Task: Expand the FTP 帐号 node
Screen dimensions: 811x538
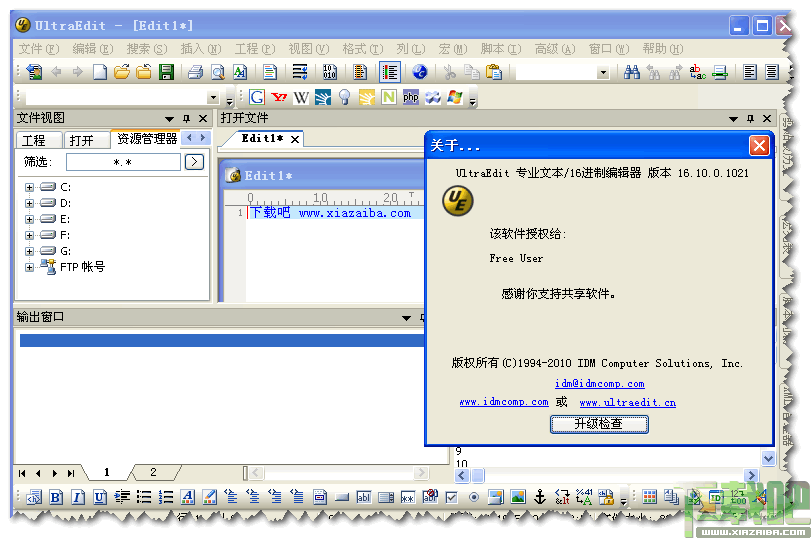Action: tap(29, 267)
